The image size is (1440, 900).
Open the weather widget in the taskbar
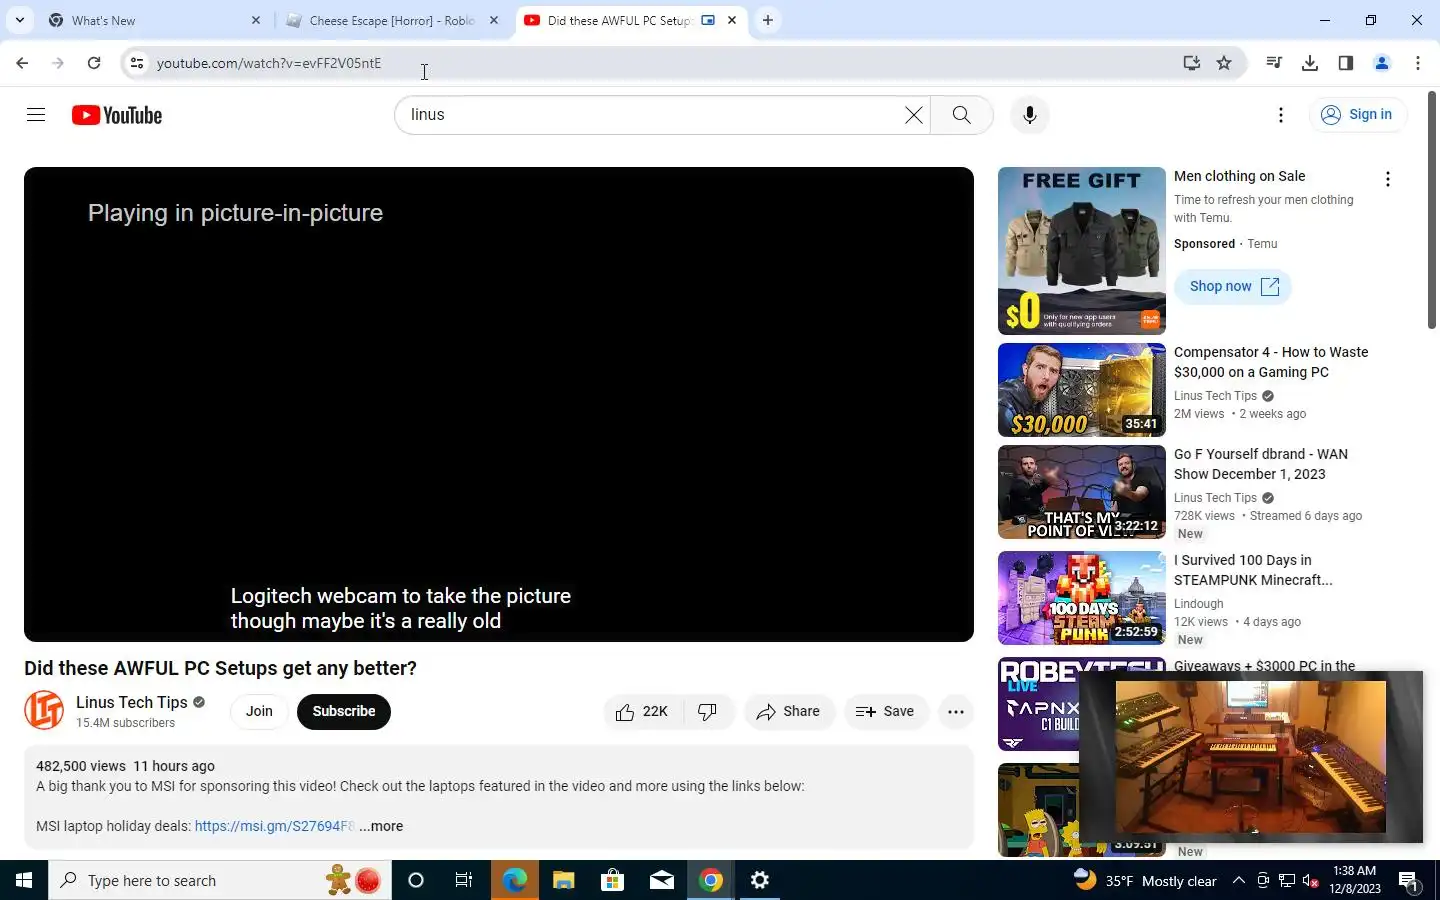[1145, 880]
